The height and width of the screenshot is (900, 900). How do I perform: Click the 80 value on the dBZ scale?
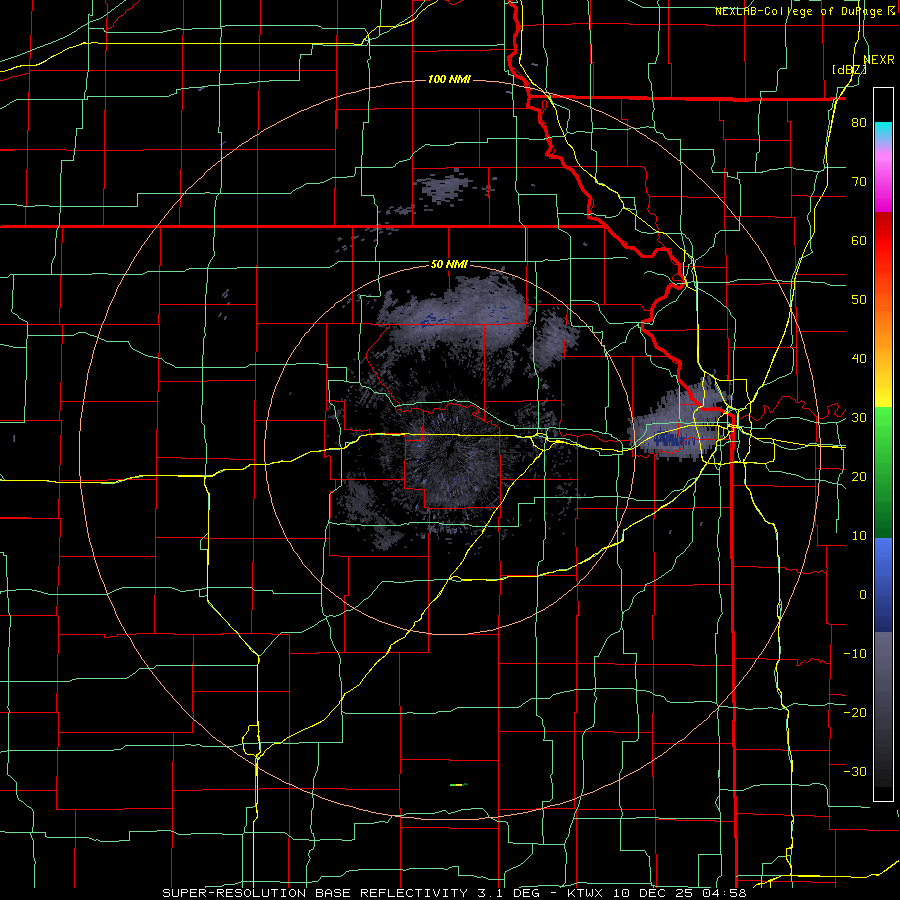pyautogui.click(x=859, y=123)
